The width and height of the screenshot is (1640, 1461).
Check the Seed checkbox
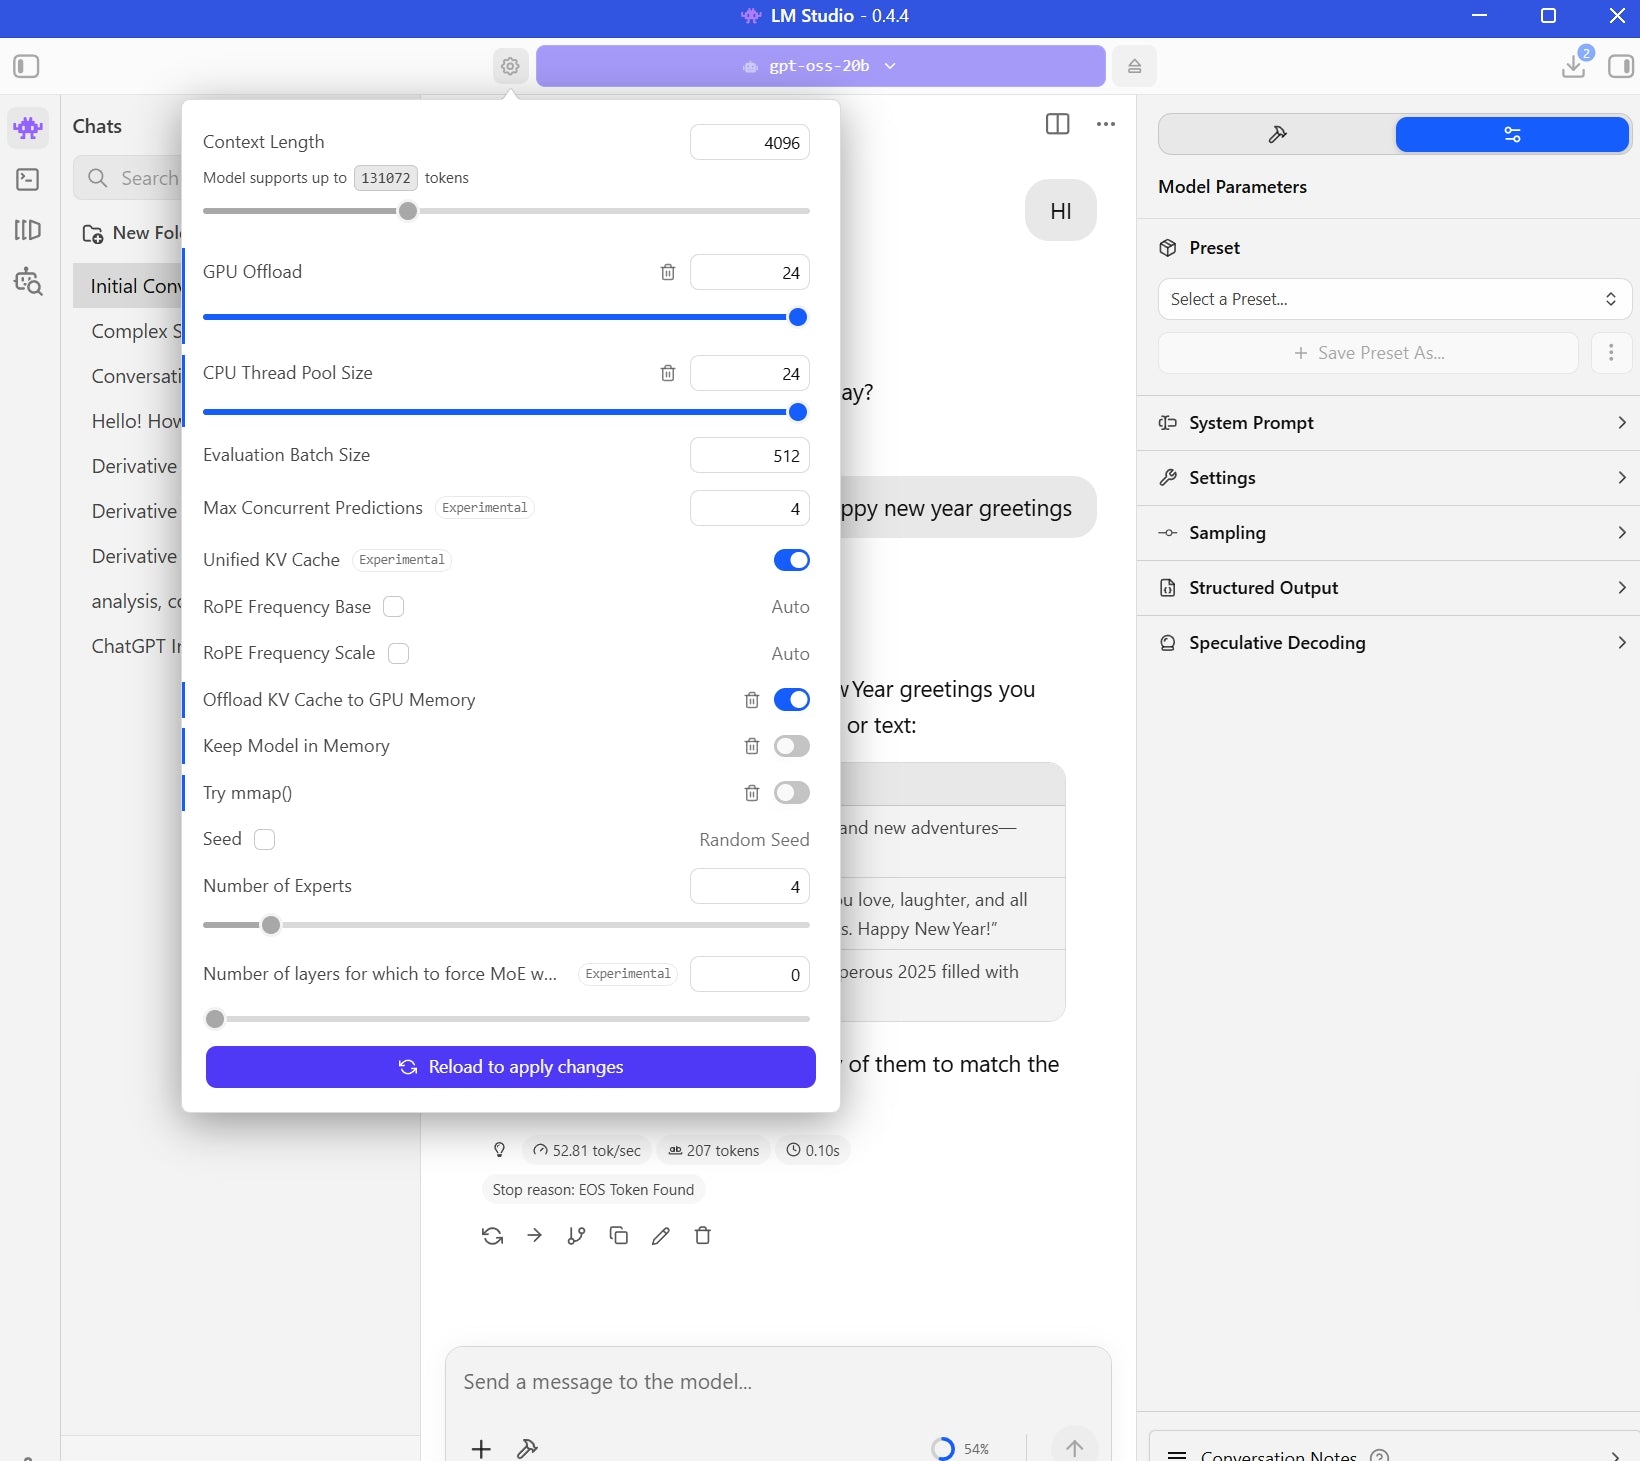click(265, 840)
